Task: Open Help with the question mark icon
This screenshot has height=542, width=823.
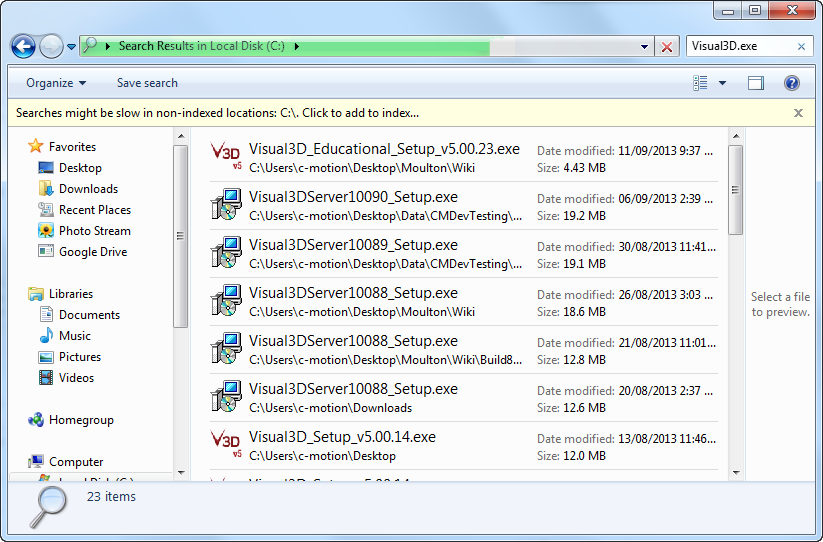Action: (x=792, y=83)
